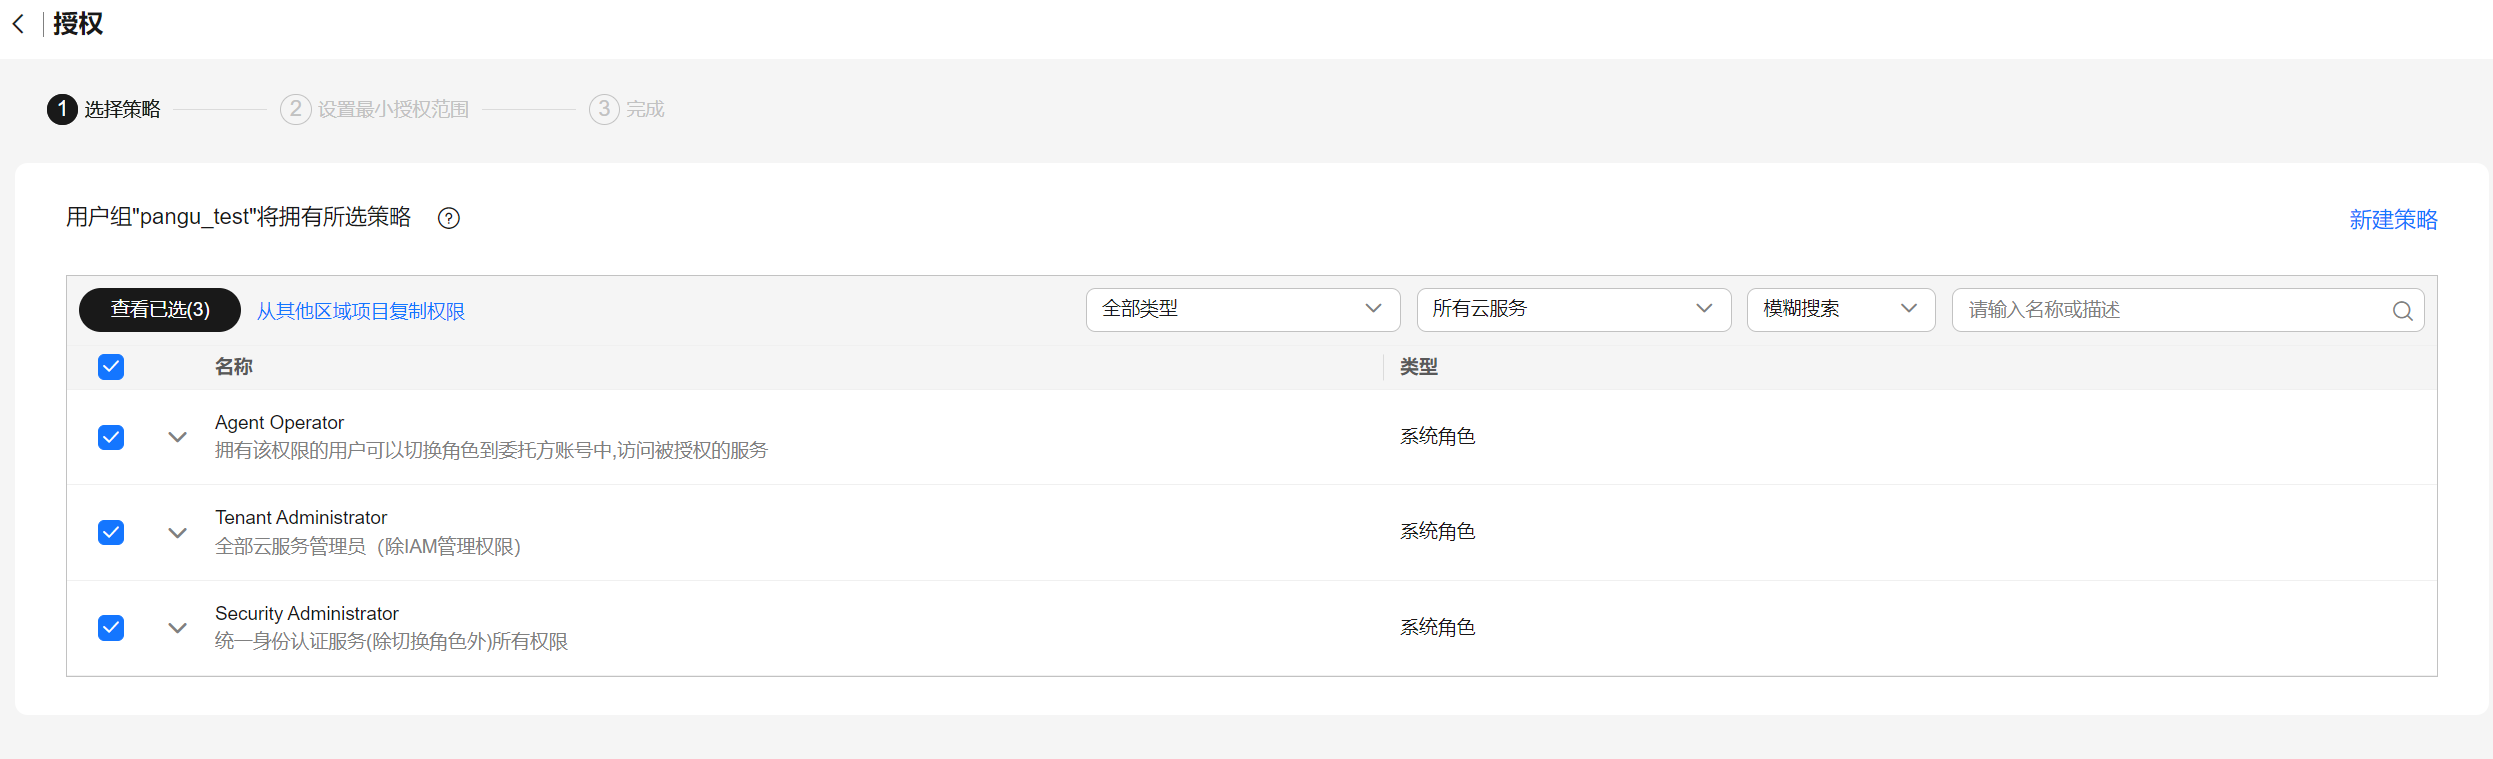Click the help question mark icon

(449, 218)
